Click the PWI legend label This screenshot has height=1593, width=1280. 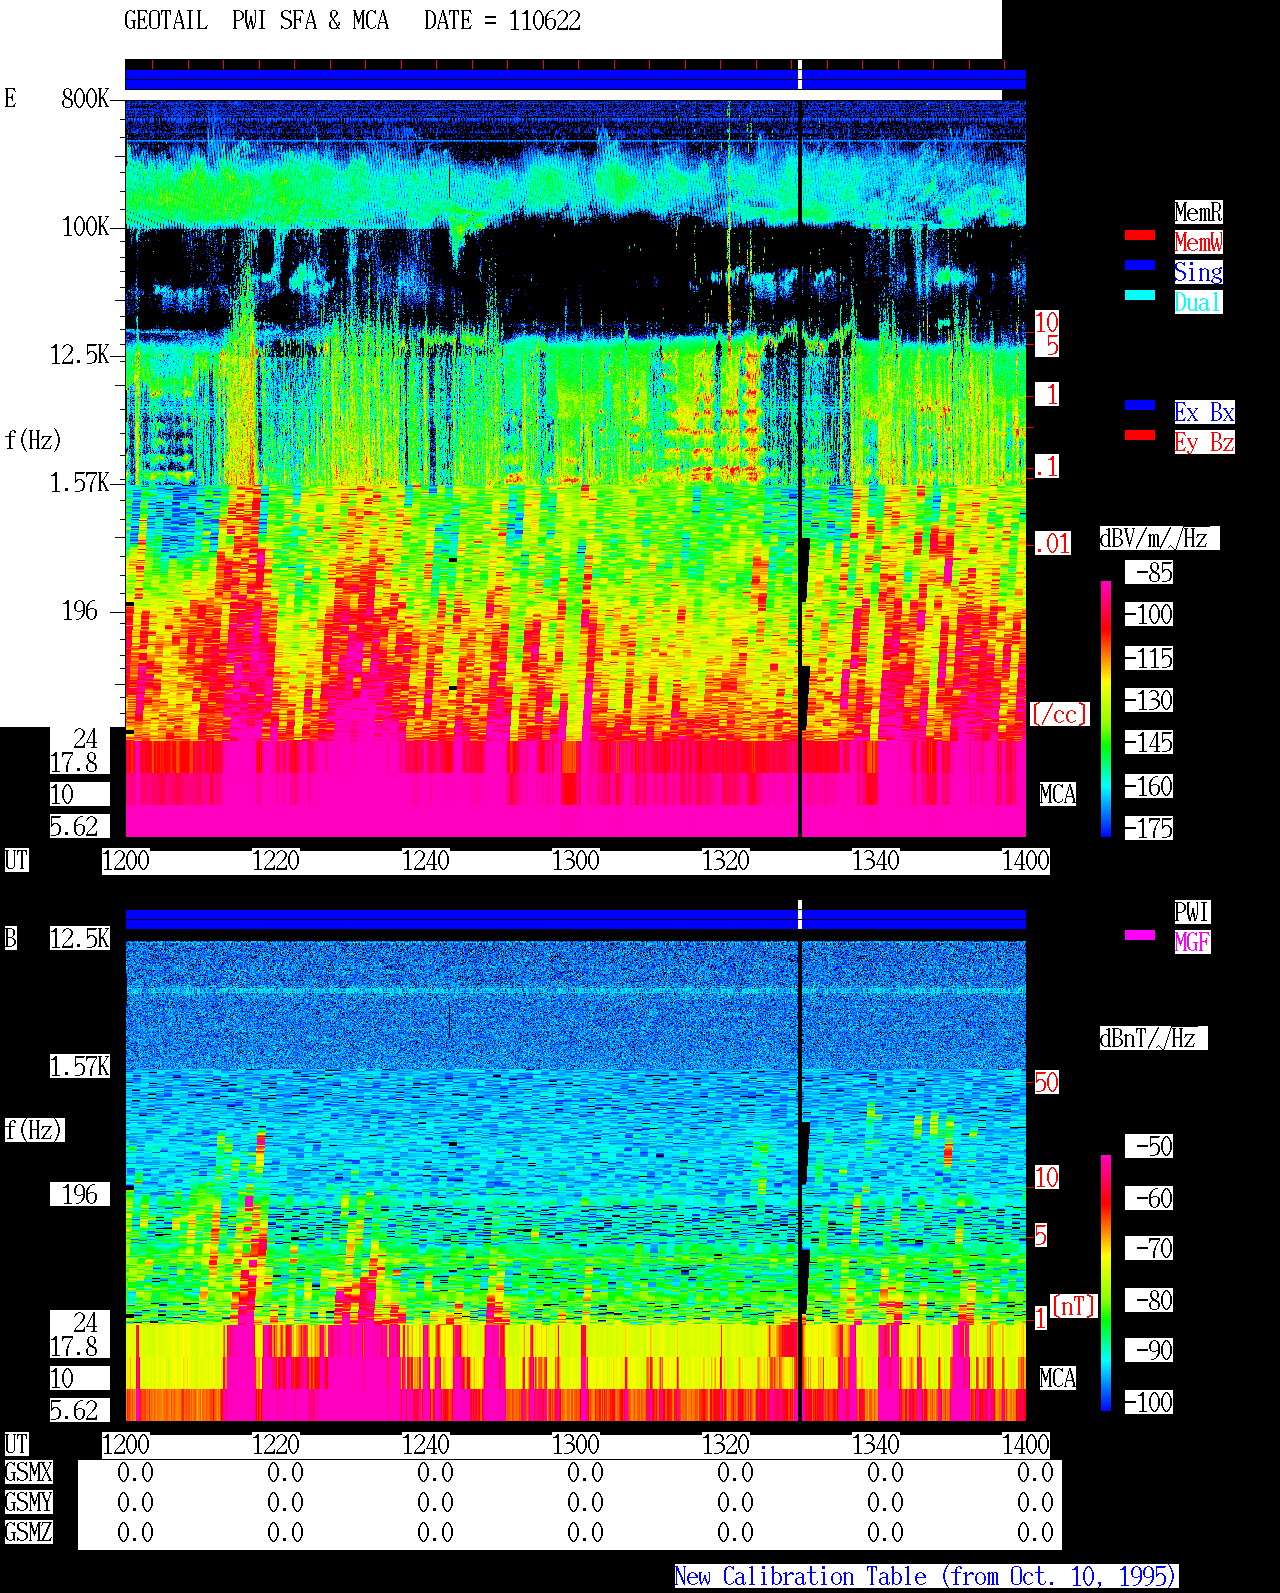tap(1192, 912)
